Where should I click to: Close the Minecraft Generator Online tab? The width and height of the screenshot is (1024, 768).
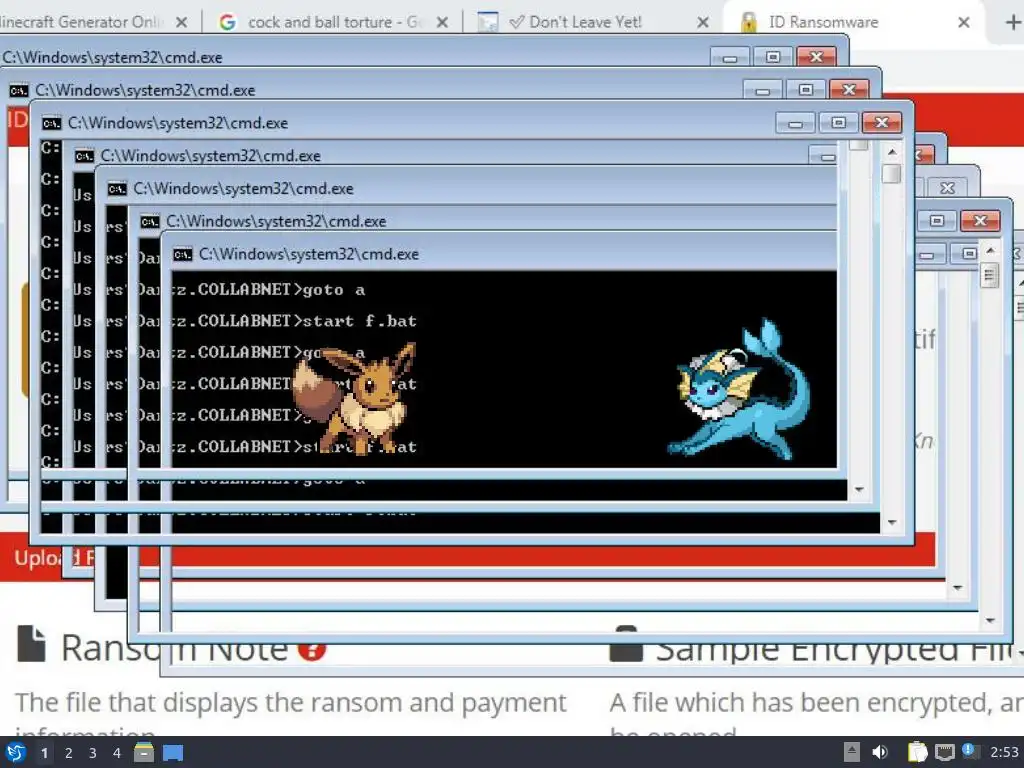pos(182,22)
